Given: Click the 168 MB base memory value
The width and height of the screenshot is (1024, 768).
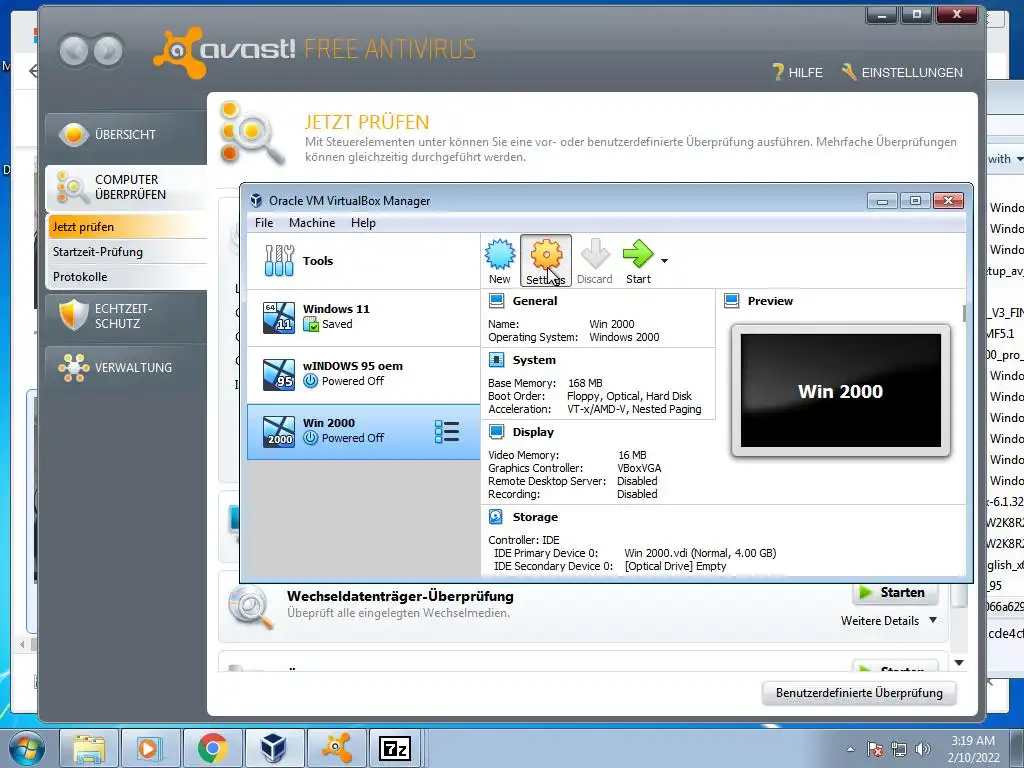Looking at the screenshot, I should click(585, 383).
